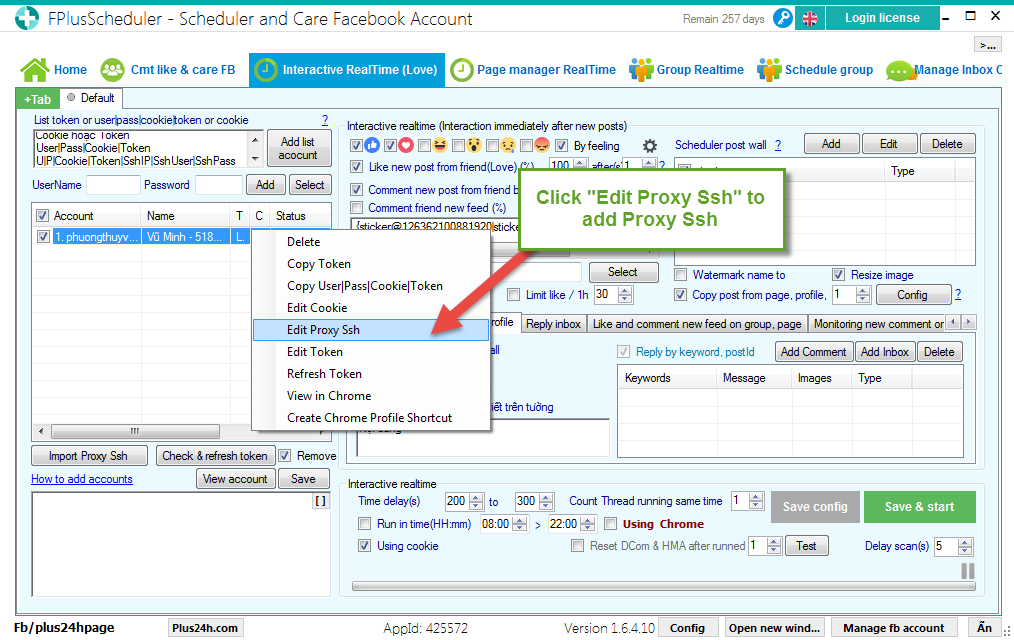Click the FPlusScheduler app logo
This screenshot has height=640, width=1014.
[27, 18]
